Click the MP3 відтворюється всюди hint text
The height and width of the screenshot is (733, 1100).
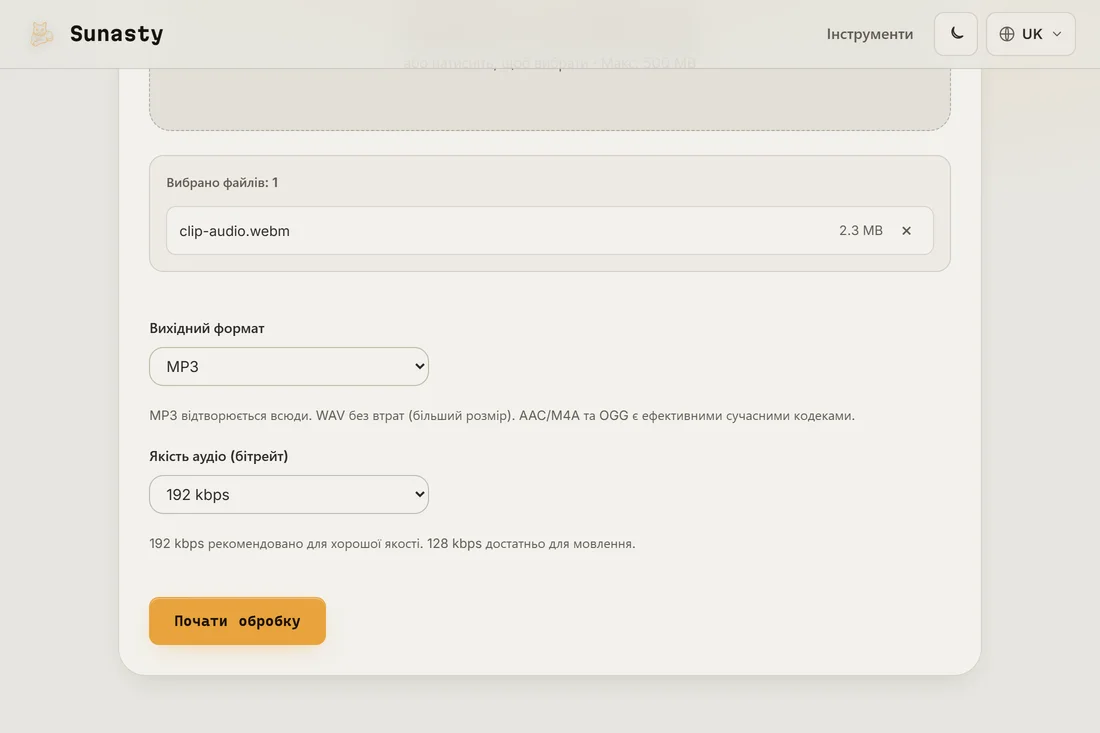[x=502, y=416]
